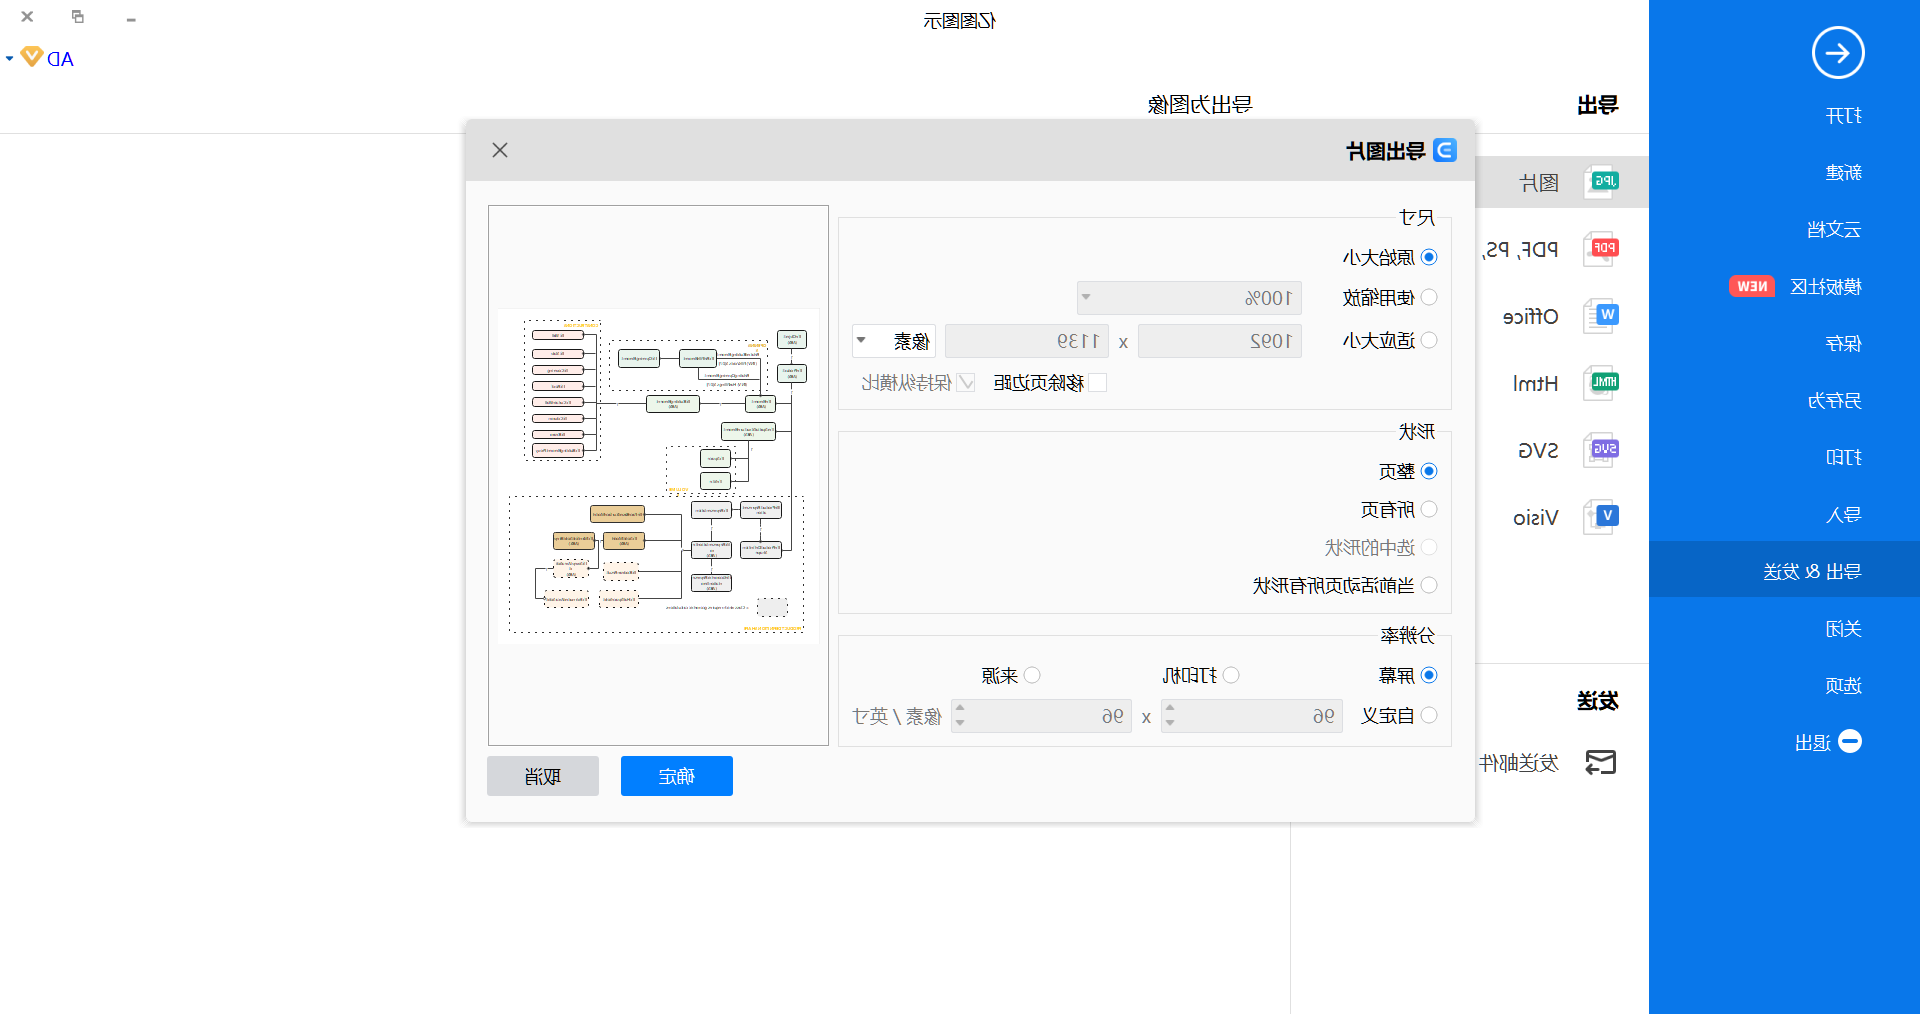
Task: Toggle the remove page margins checkbox
Action: pyautogui.click(x=1097, y=382)
